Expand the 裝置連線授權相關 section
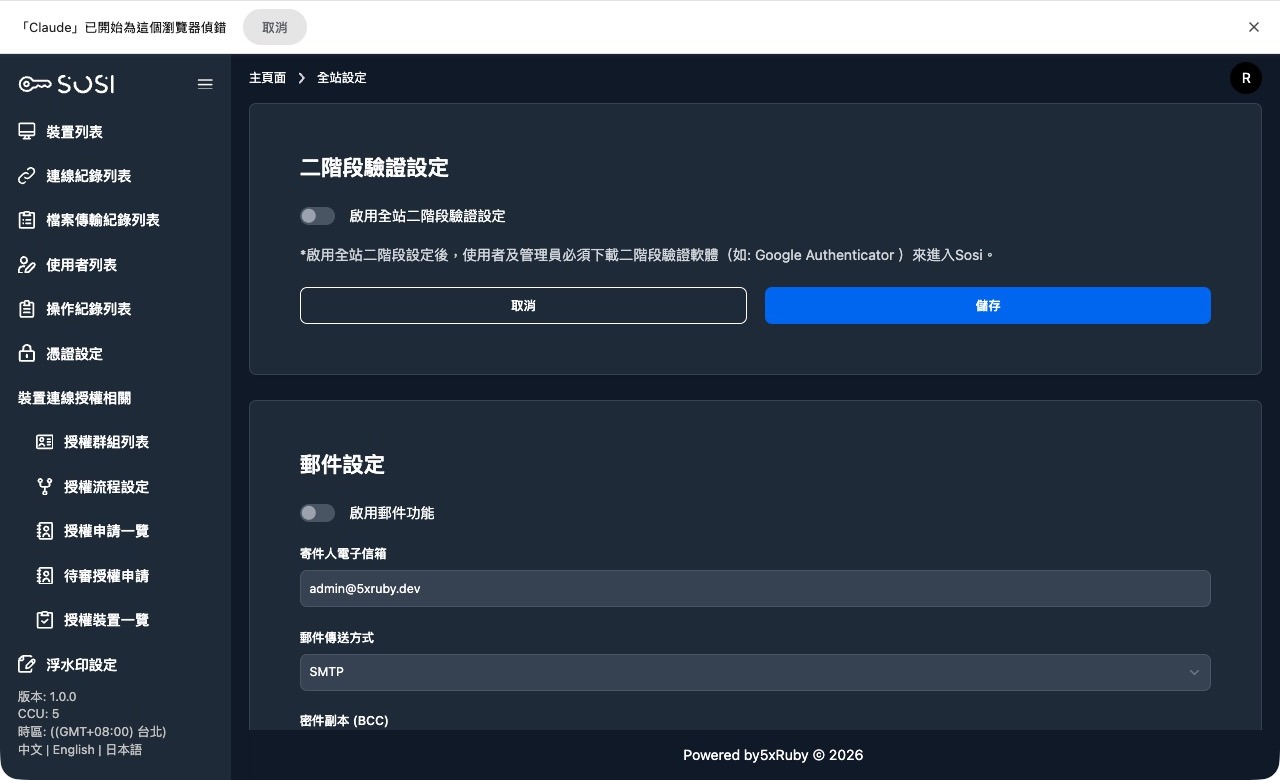This screenshot has height=780, width=1280. [74, 398]
